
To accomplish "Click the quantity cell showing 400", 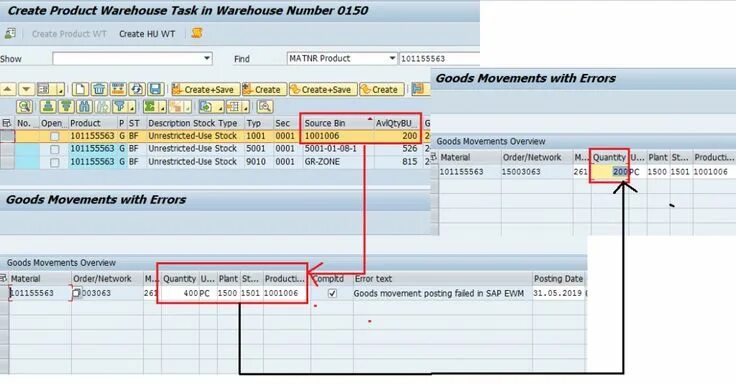I will pos(180,293).
